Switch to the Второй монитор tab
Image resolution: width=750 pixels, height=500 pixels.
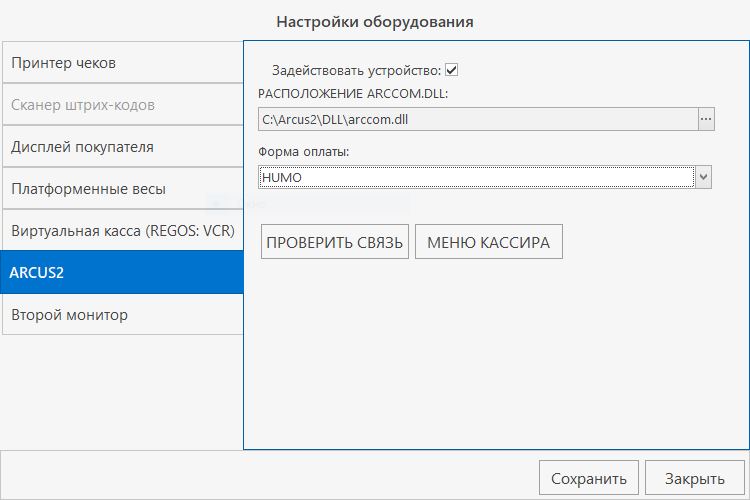point(122,315)
